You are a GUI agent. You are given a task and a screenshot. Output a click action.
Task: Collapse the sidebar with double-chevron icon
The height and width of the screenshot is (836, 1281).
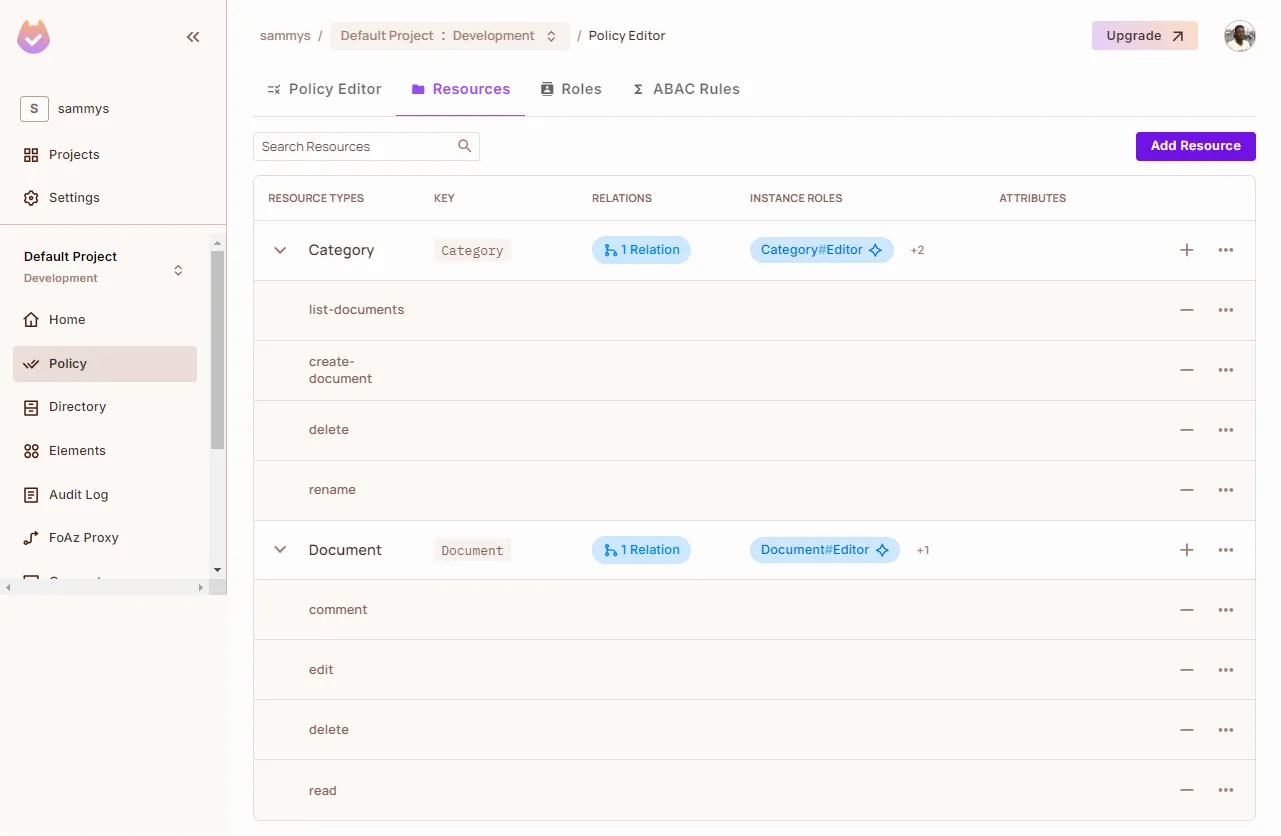[193, 37]
